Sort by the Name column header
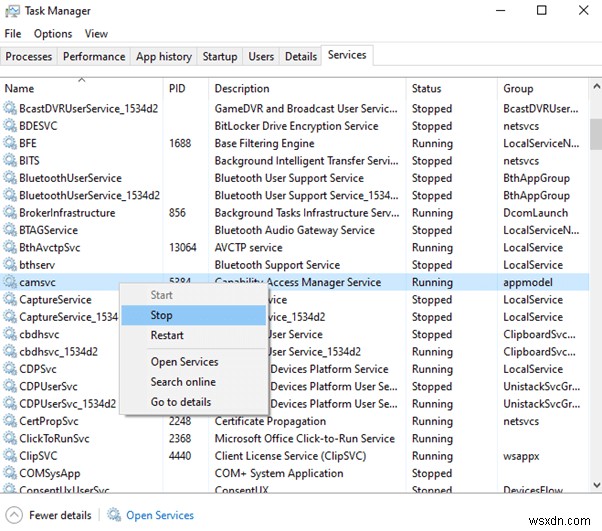Viewport: 602px width, 531px height. click(81, 88)
